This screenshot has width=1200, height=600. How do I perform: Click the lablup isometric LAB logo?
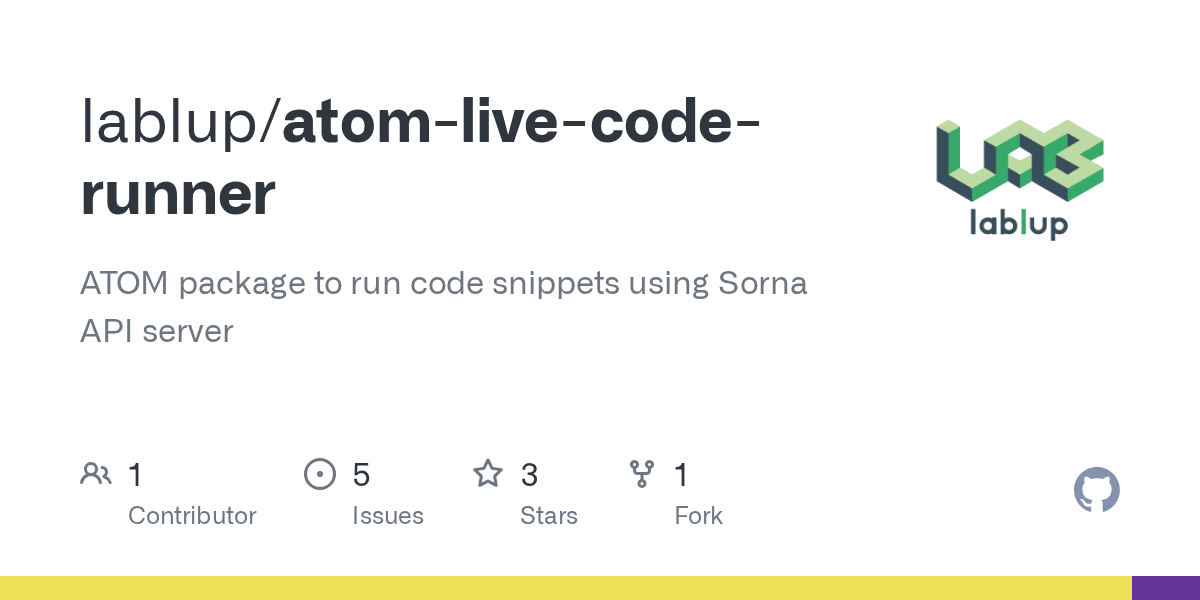pos(1019,160)
